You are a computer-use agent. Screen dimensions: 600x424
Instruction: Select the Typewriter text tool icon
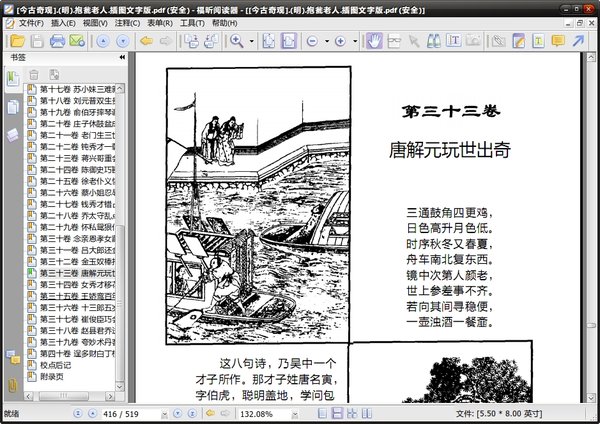click(x=453, y=41)
